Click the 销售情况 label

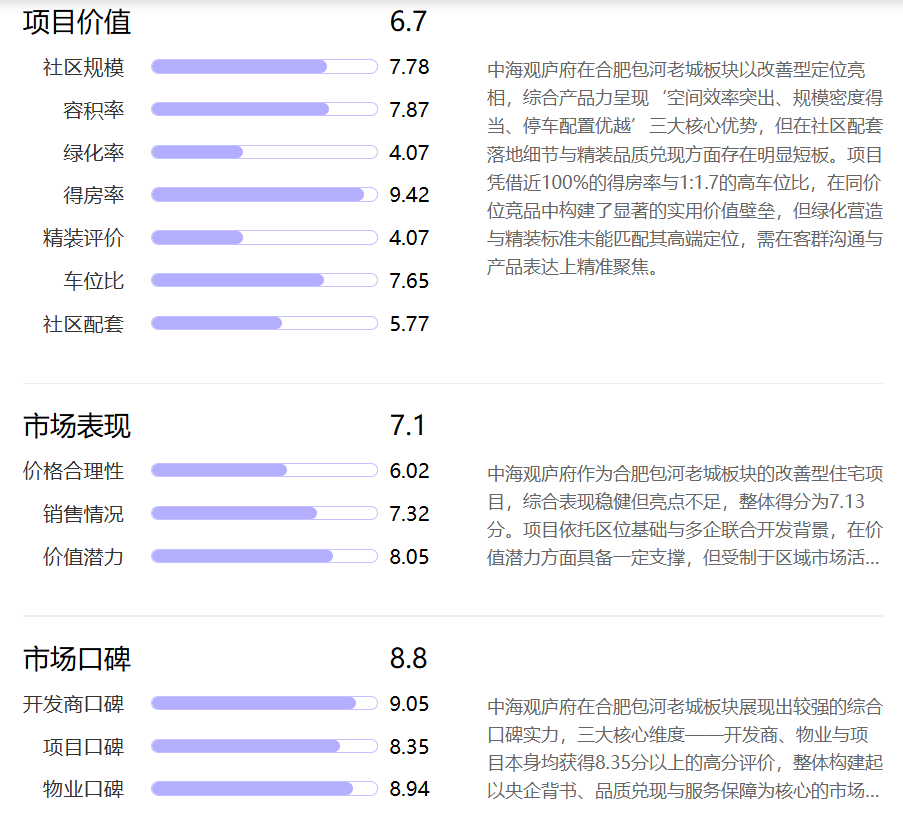(84, 514)
